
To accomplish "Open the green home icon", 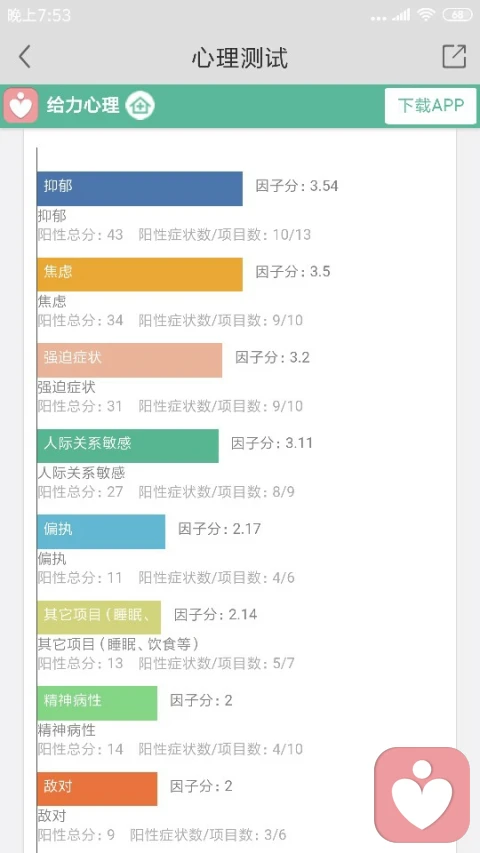I will click(x=140, y=105).
